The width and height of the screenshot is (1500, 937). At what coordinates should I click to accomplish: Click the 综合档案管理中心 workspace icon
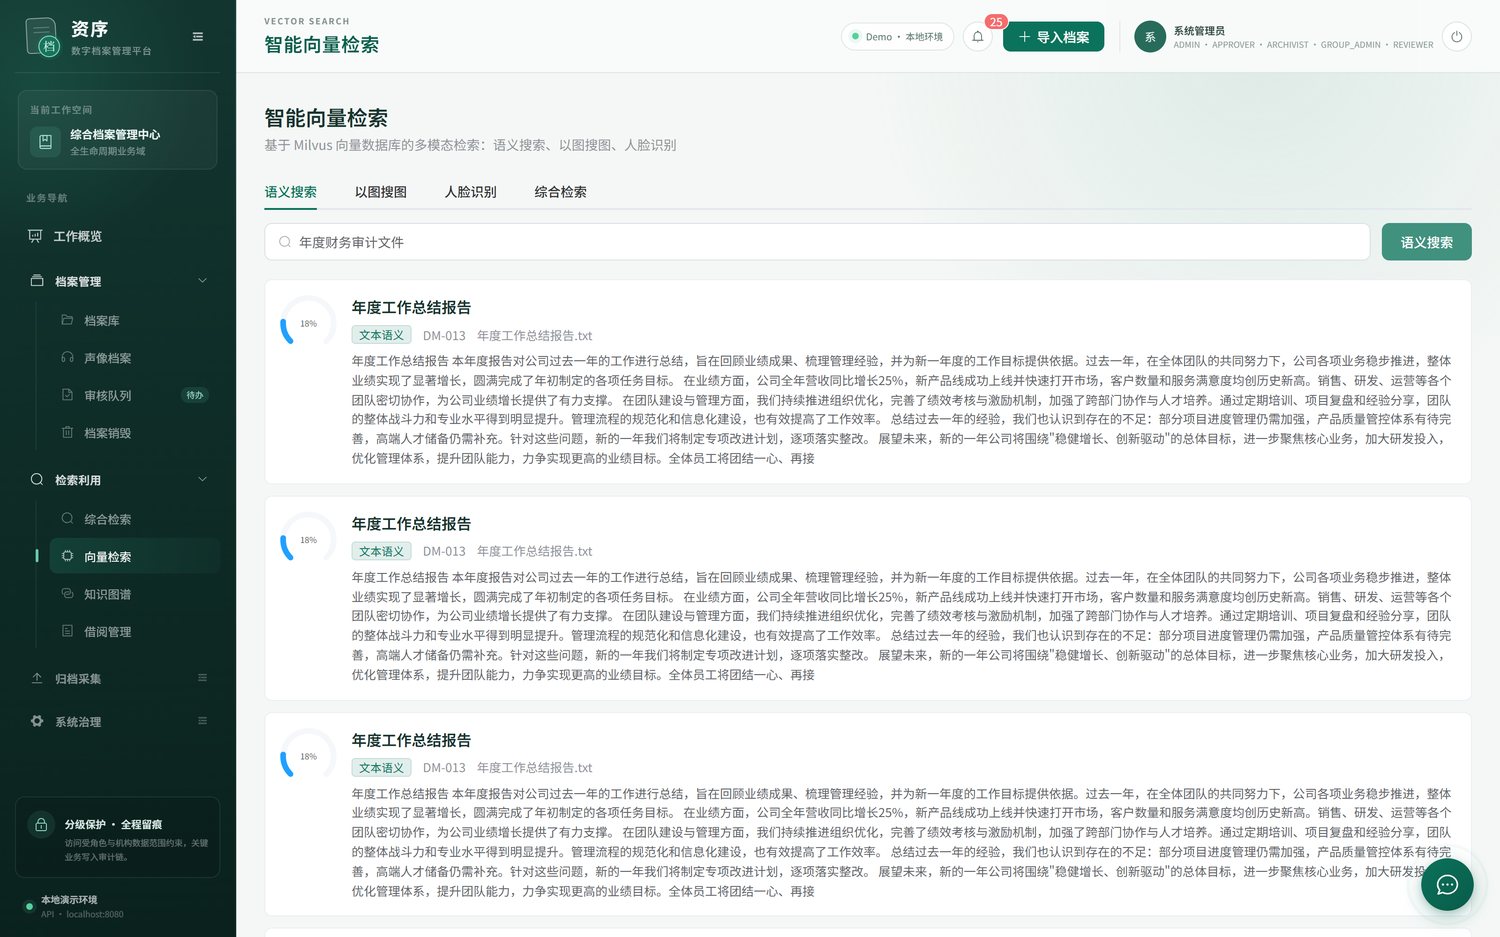(x=45, y=142)
